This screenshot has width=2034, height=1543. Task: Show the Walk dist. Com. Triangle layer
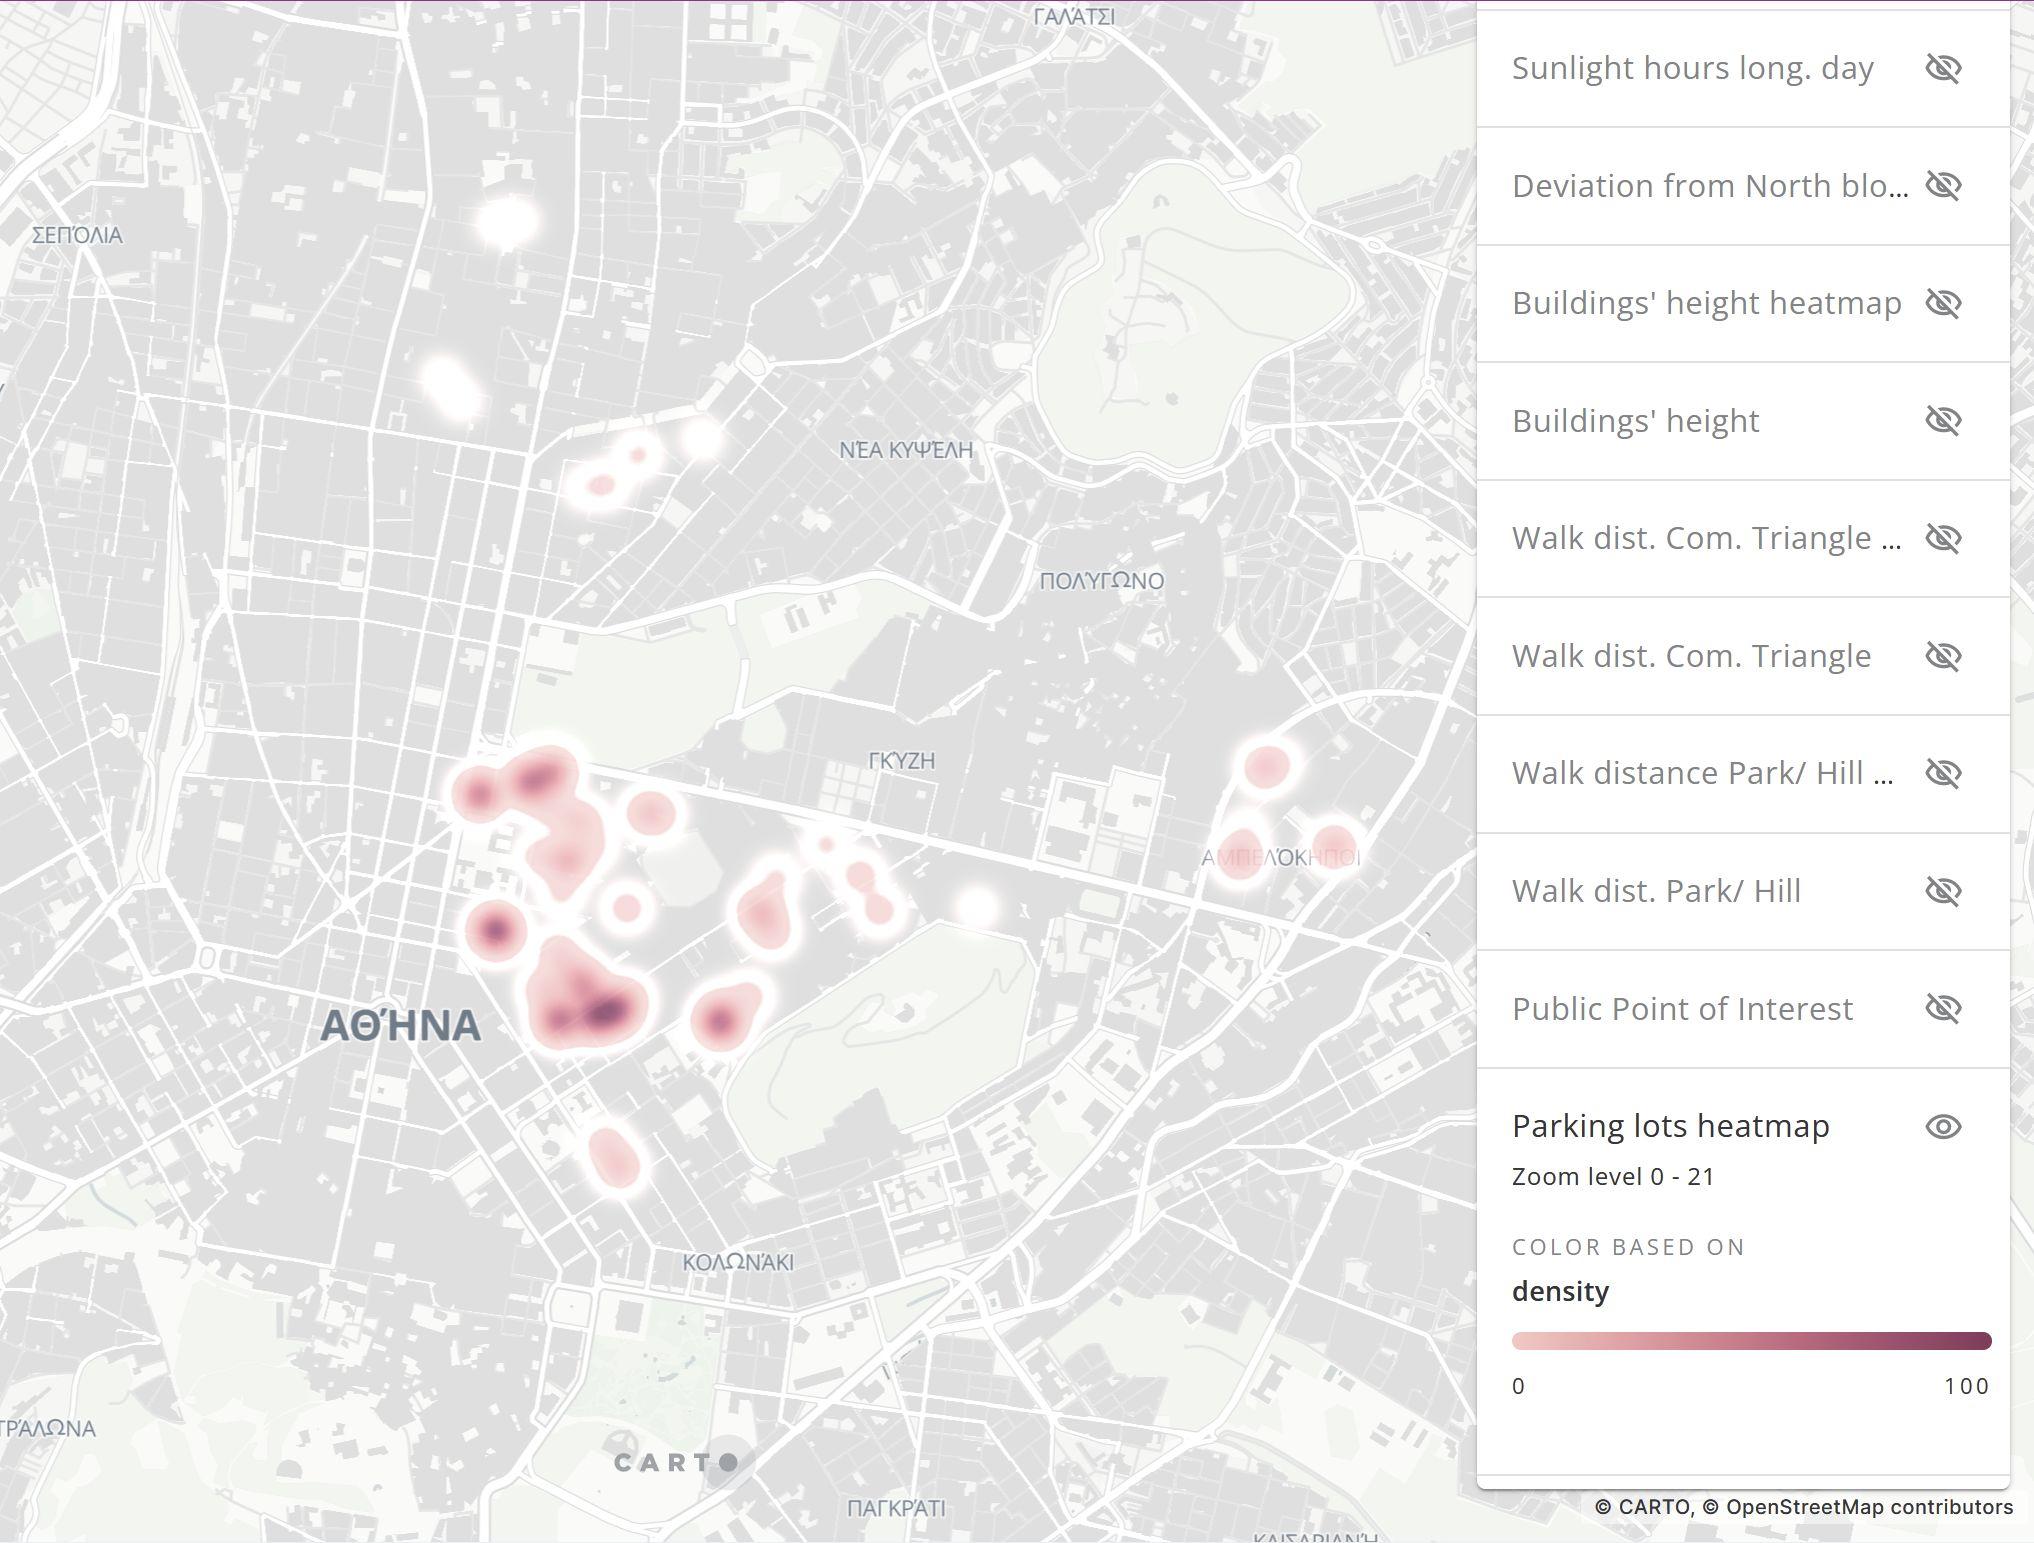point(1943,656)
